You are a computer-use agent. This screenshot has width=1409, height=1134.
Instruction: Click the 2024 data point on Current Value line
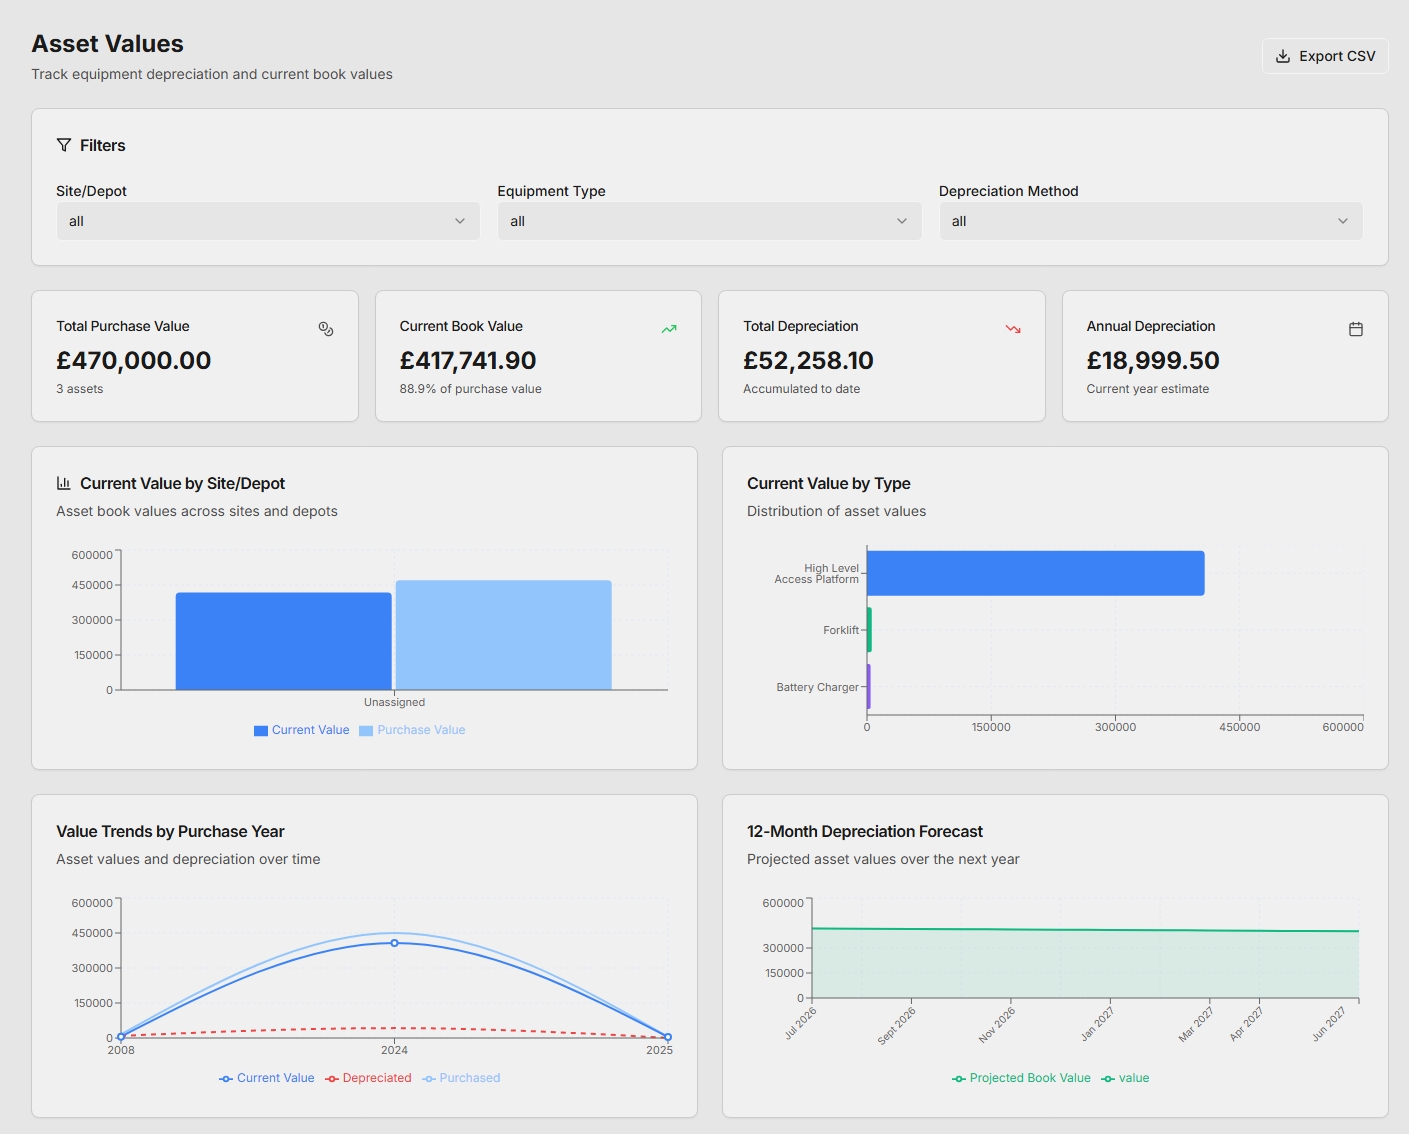(x=394, y=943)
